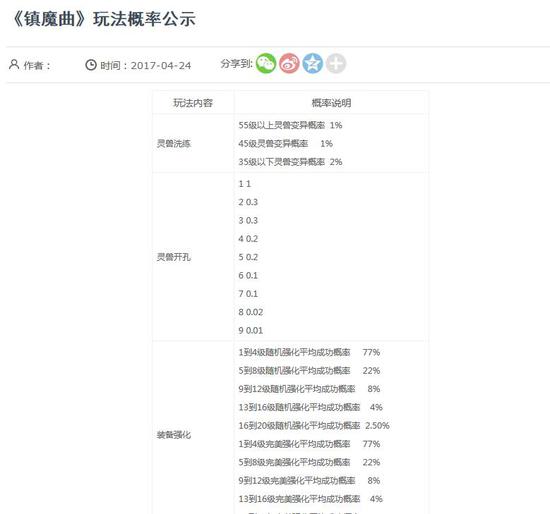Click the 概率说明 column header
The image size is (550, 514).
click(x=331, y=103)
